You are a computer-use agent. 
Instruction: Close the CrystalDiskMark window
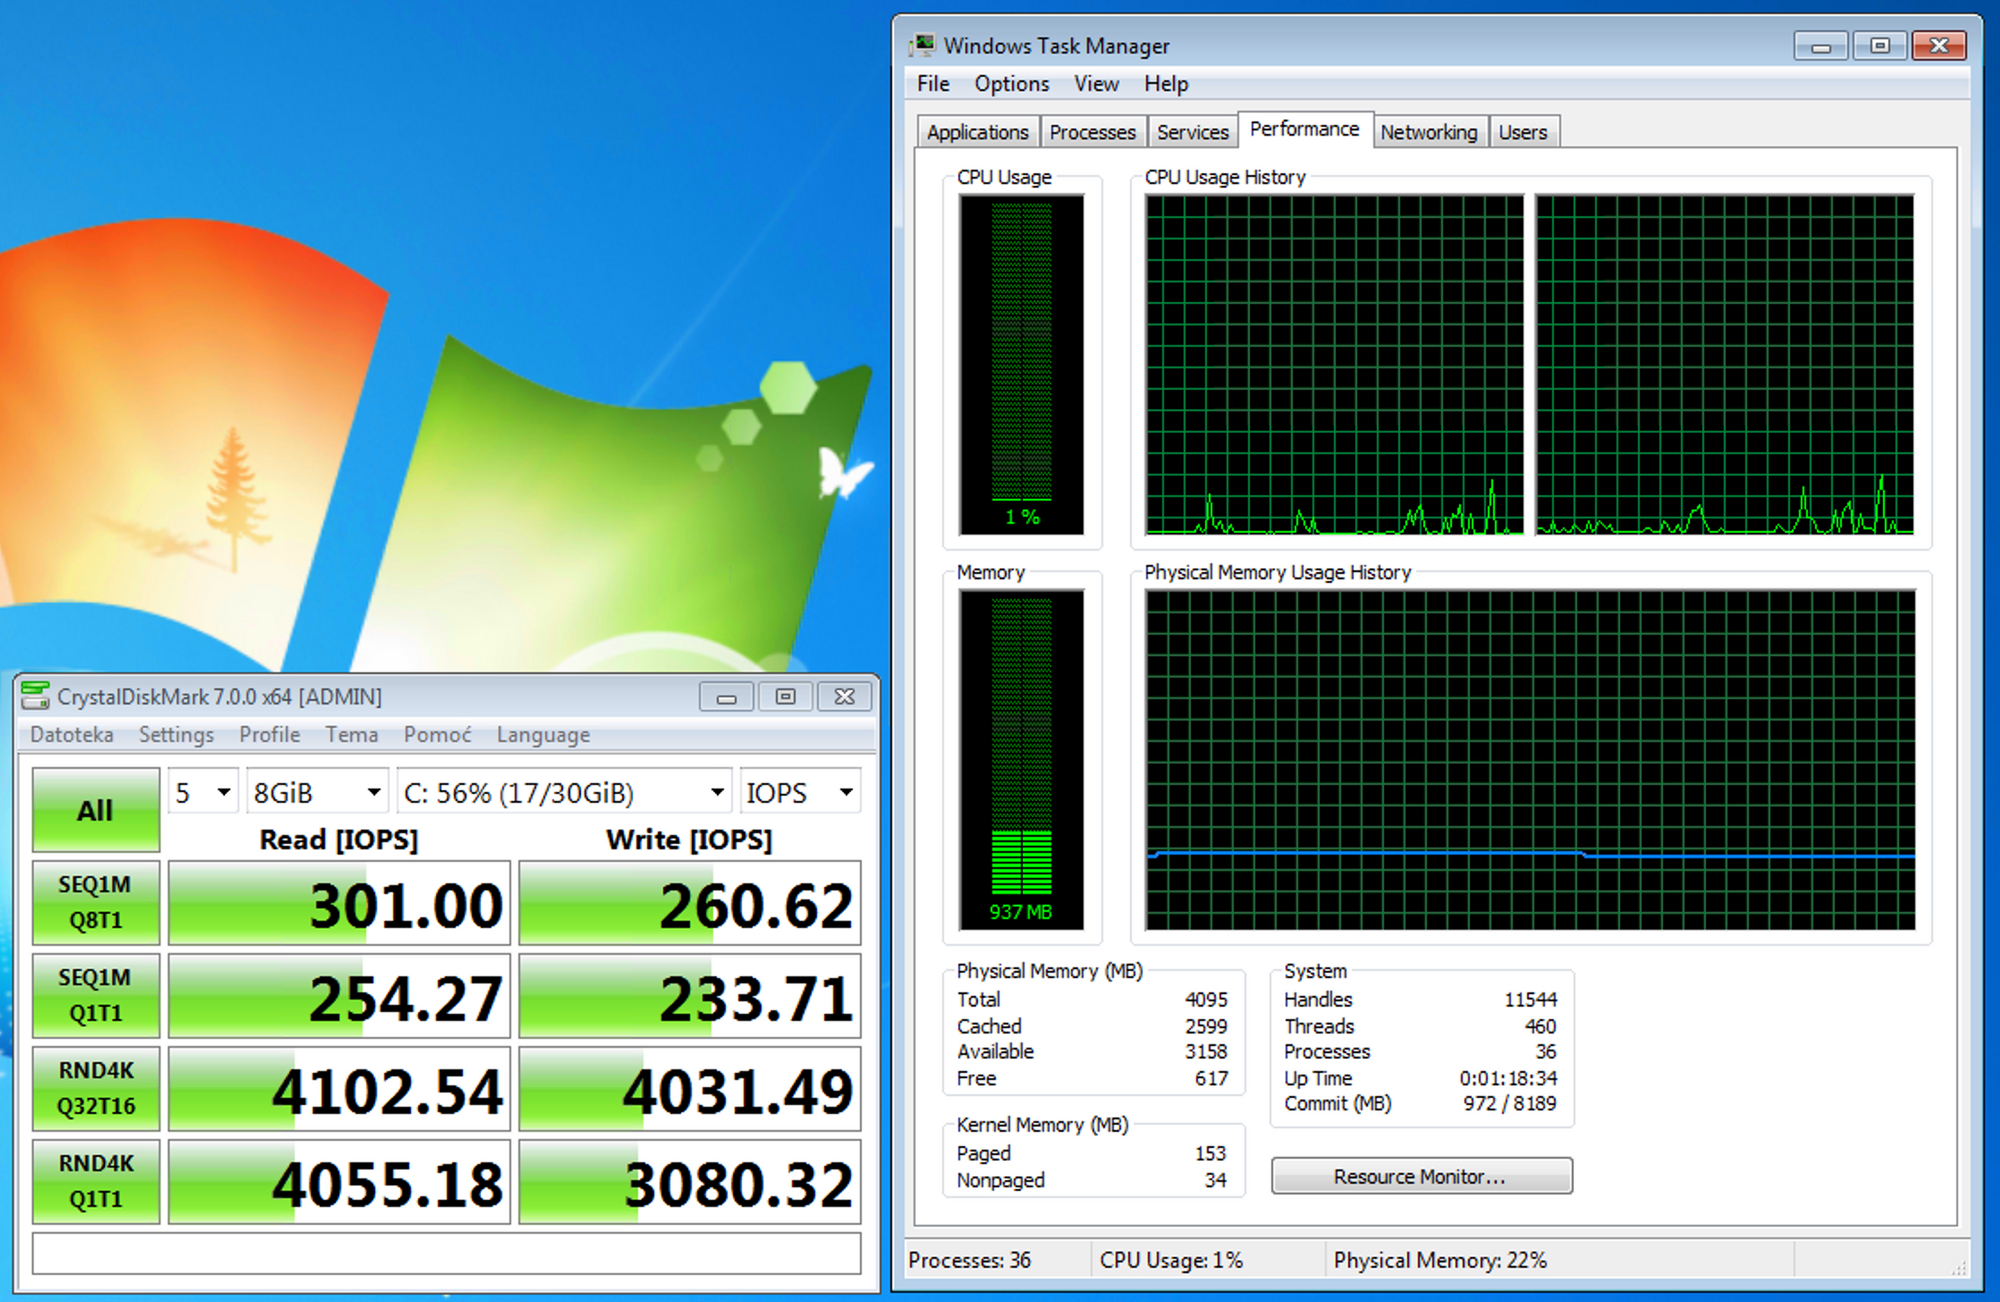click(x=845, y=697)
